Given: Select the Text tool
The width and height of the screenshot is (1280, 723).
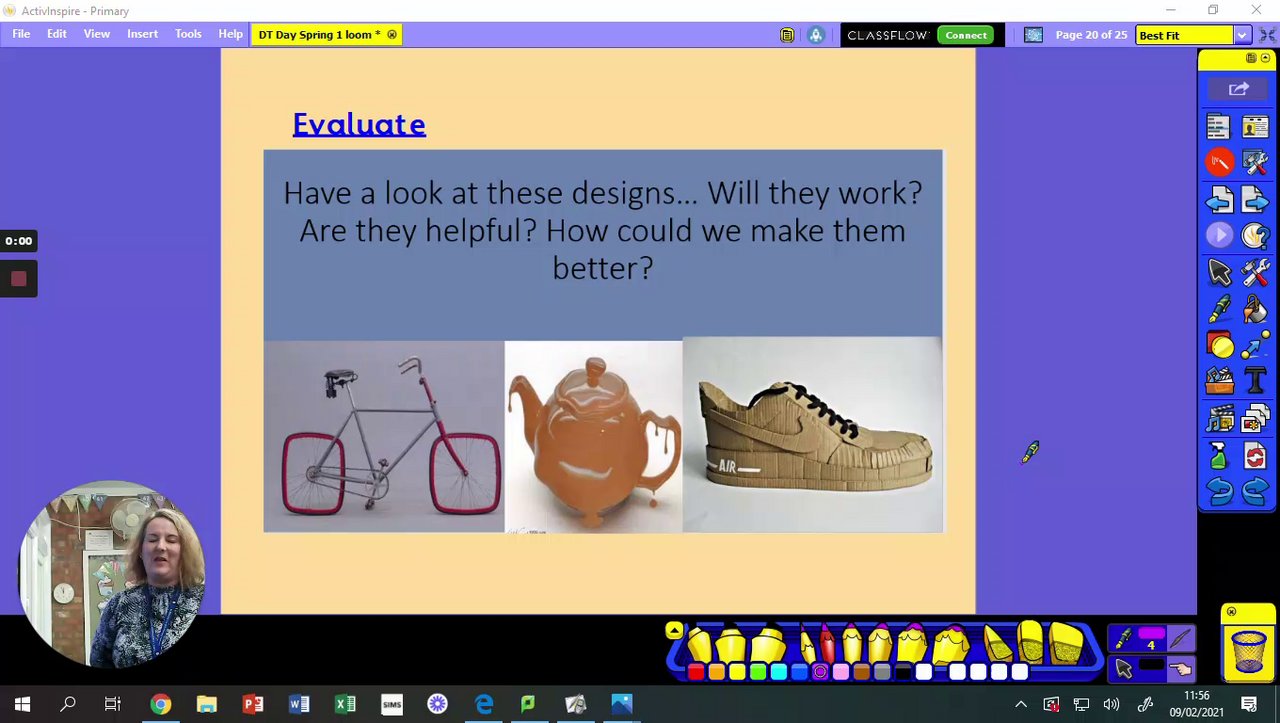Looking at the screenshot, I should 1255,381.
